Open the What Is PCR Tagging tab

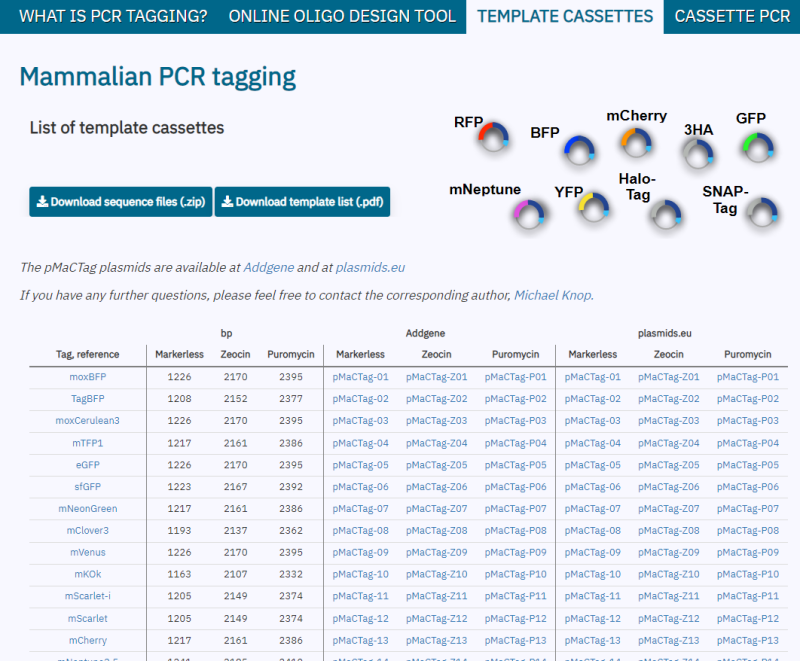(x=113, y=16)
